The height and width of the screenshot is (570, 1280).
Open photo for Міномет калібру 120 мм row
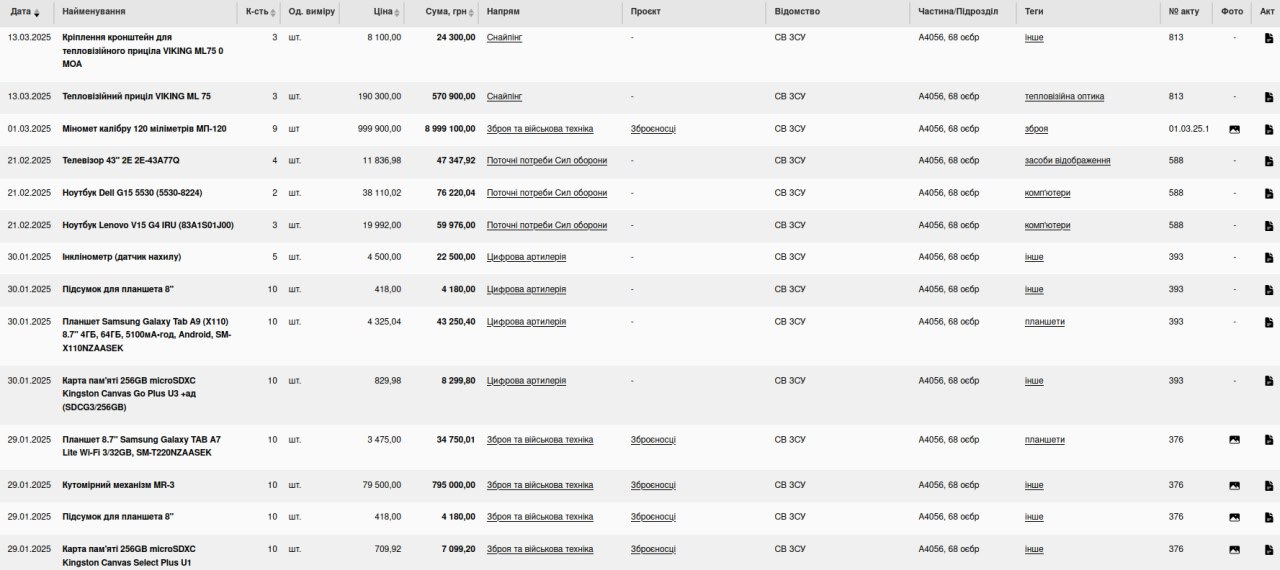tap(1234, 129)
